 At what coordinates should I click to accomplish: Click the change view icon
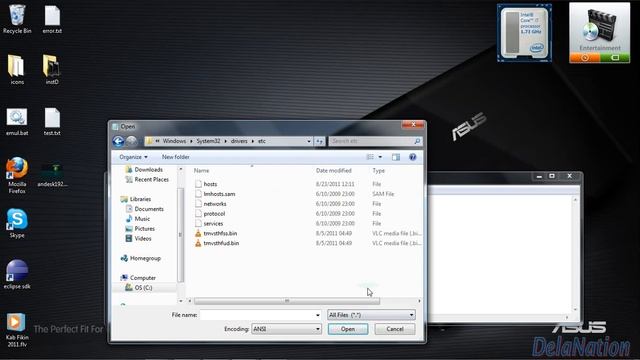click(x=370, y=157)
